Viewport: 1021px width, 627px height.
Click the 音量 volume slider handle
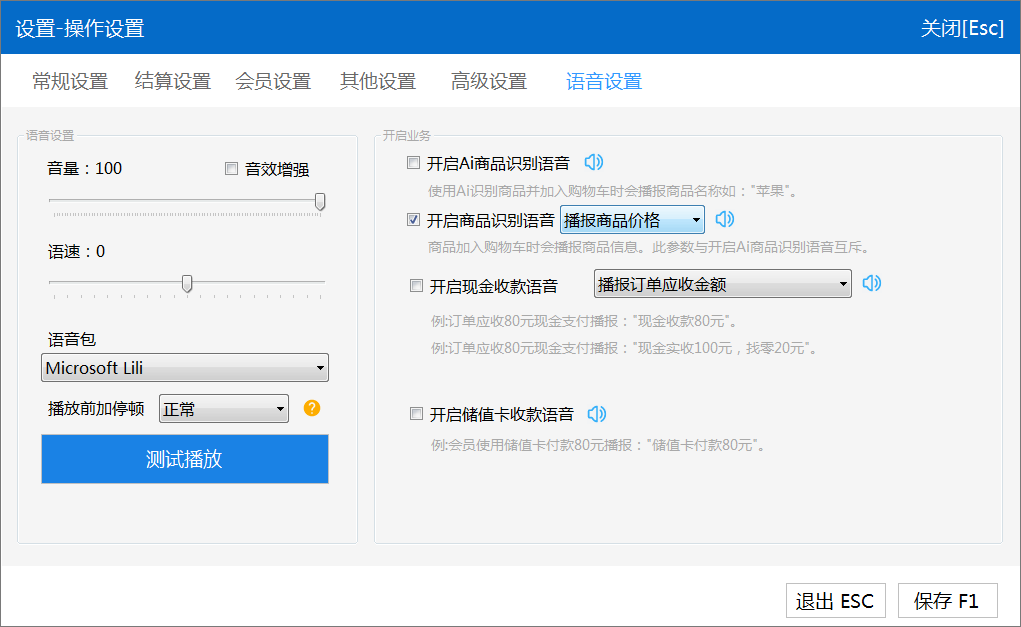(x=320, y=202)
